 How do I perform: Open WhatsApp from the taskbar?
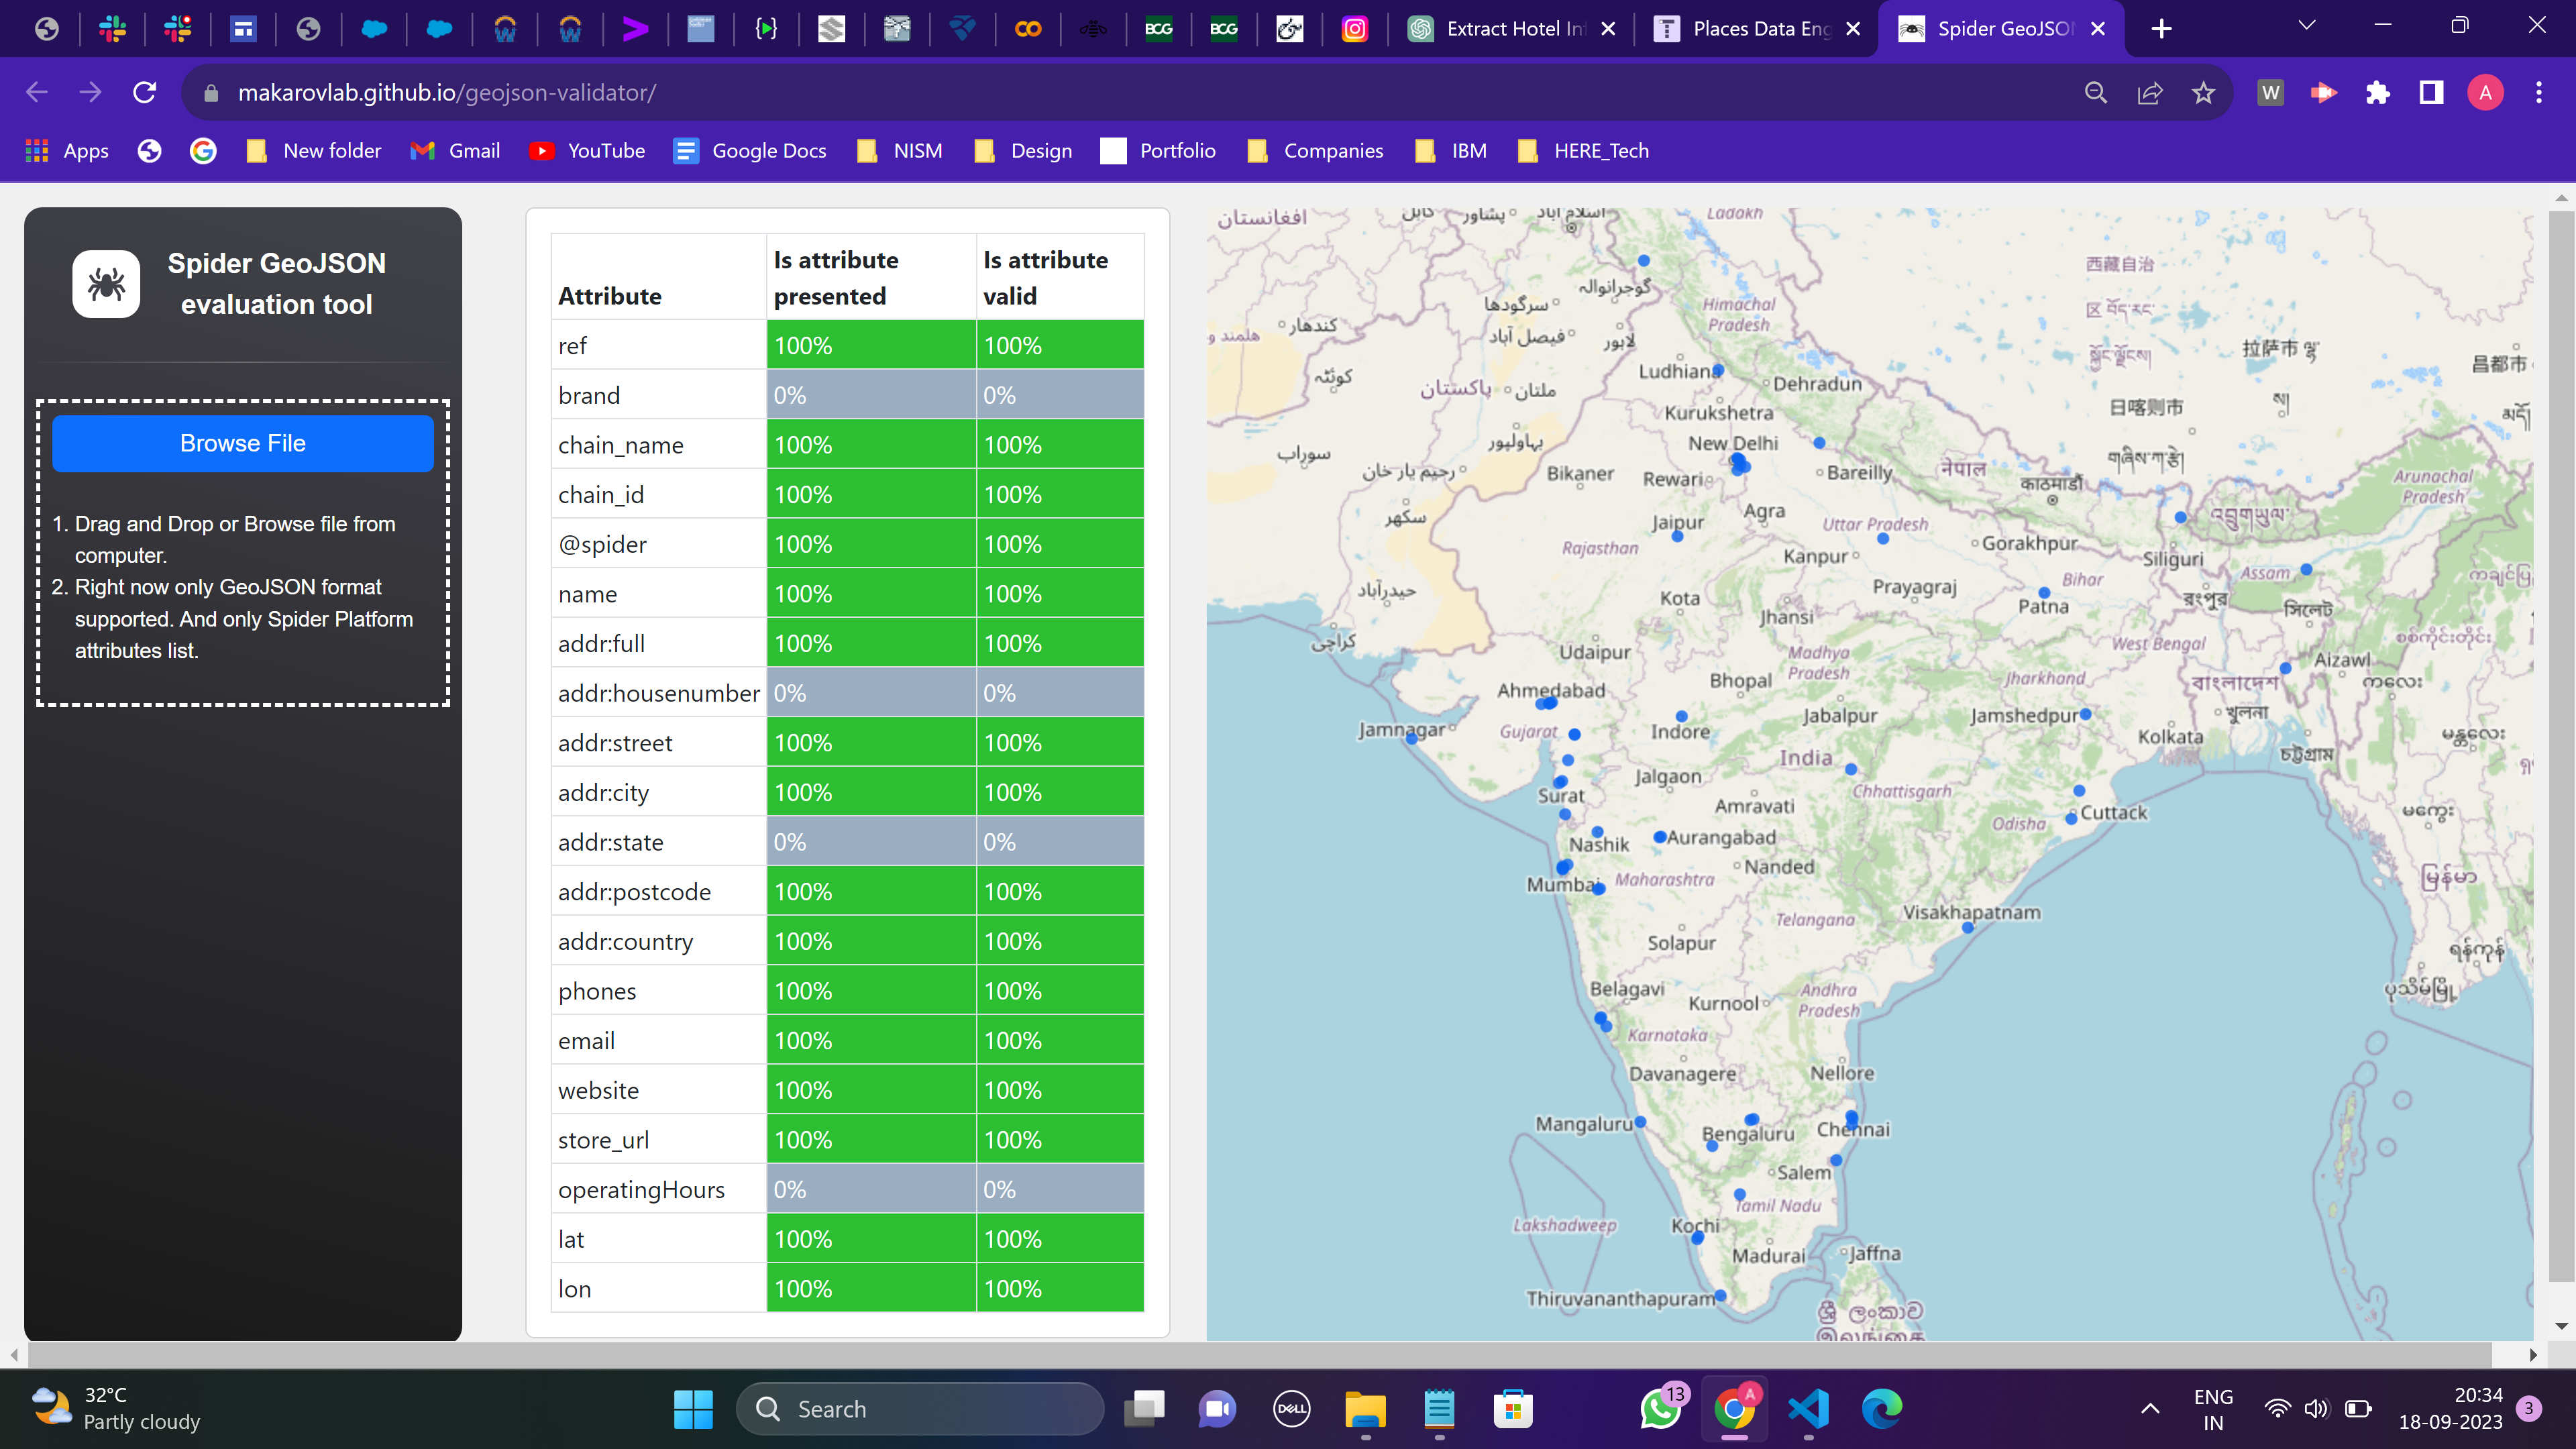(1661, 1409)
